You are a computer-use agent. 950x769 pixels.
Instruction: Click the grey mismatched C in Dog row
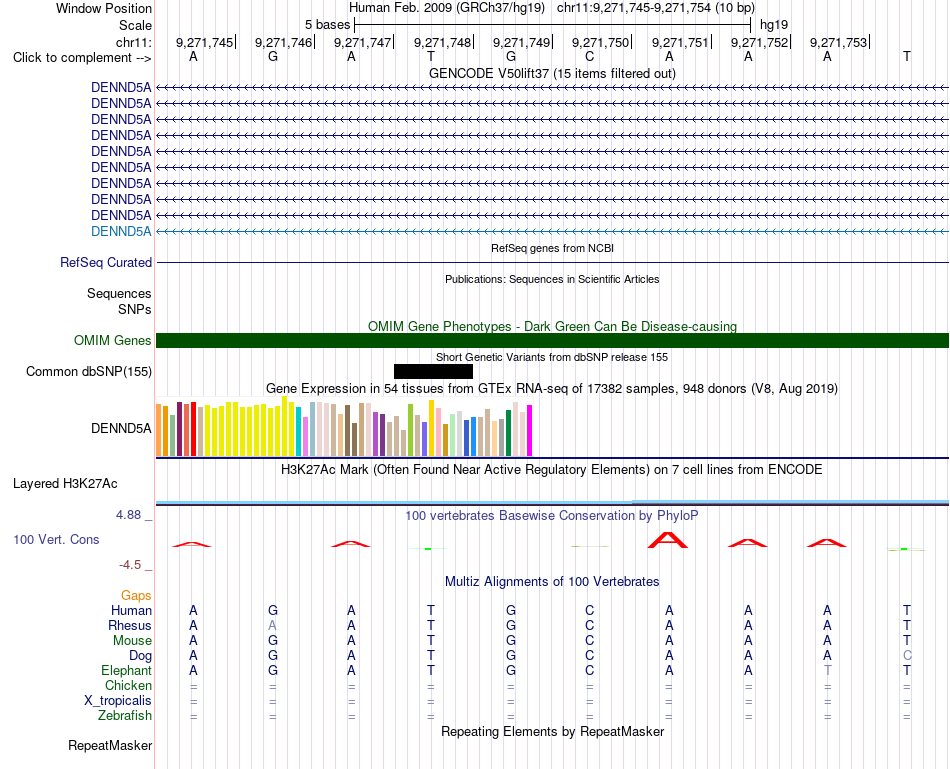click(907, 656)
